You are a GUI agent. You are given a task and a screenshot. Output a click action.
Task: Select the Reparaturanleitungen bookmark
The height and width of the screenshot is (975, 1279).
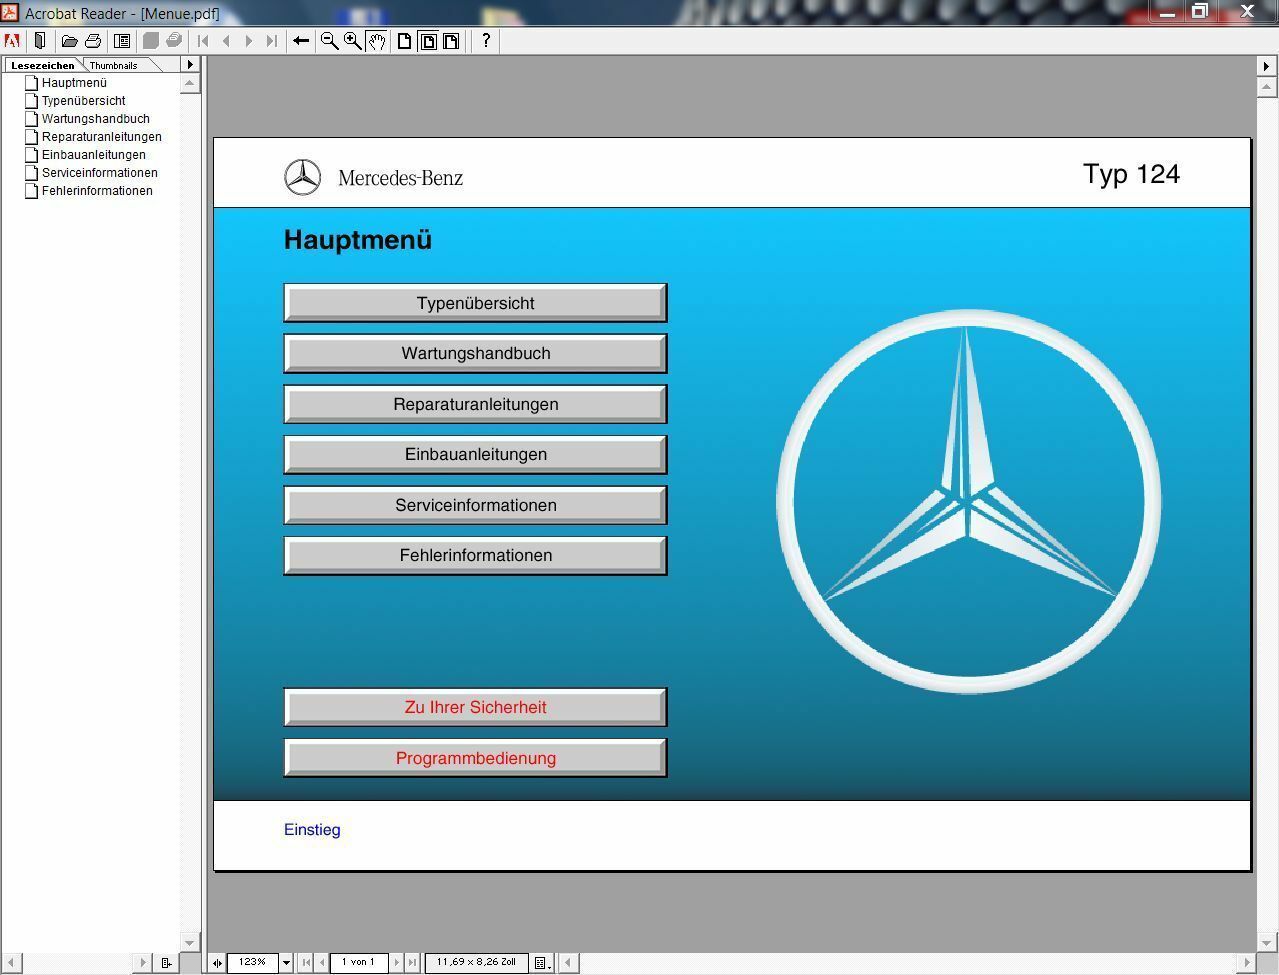[x=101, y=137]
